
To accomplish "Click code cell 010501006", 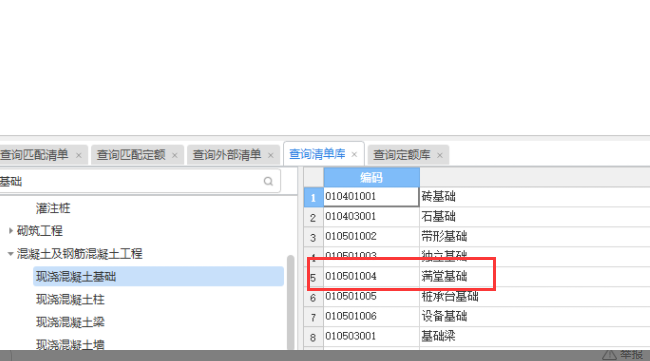I will pos(371,317).
